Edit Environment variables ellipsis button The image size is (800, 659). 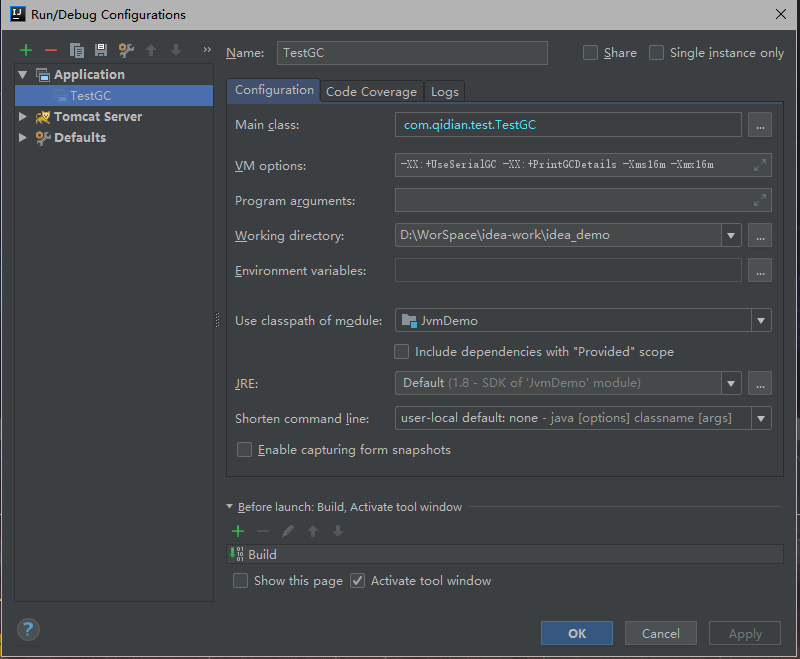[x=760, y=270]
